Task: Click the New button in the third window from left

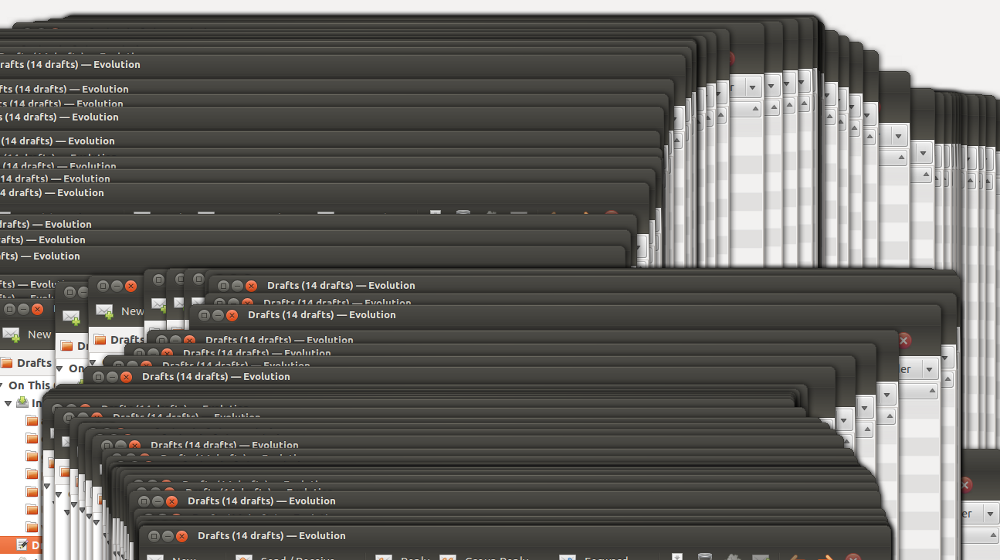Action: [x=120, y=311]
